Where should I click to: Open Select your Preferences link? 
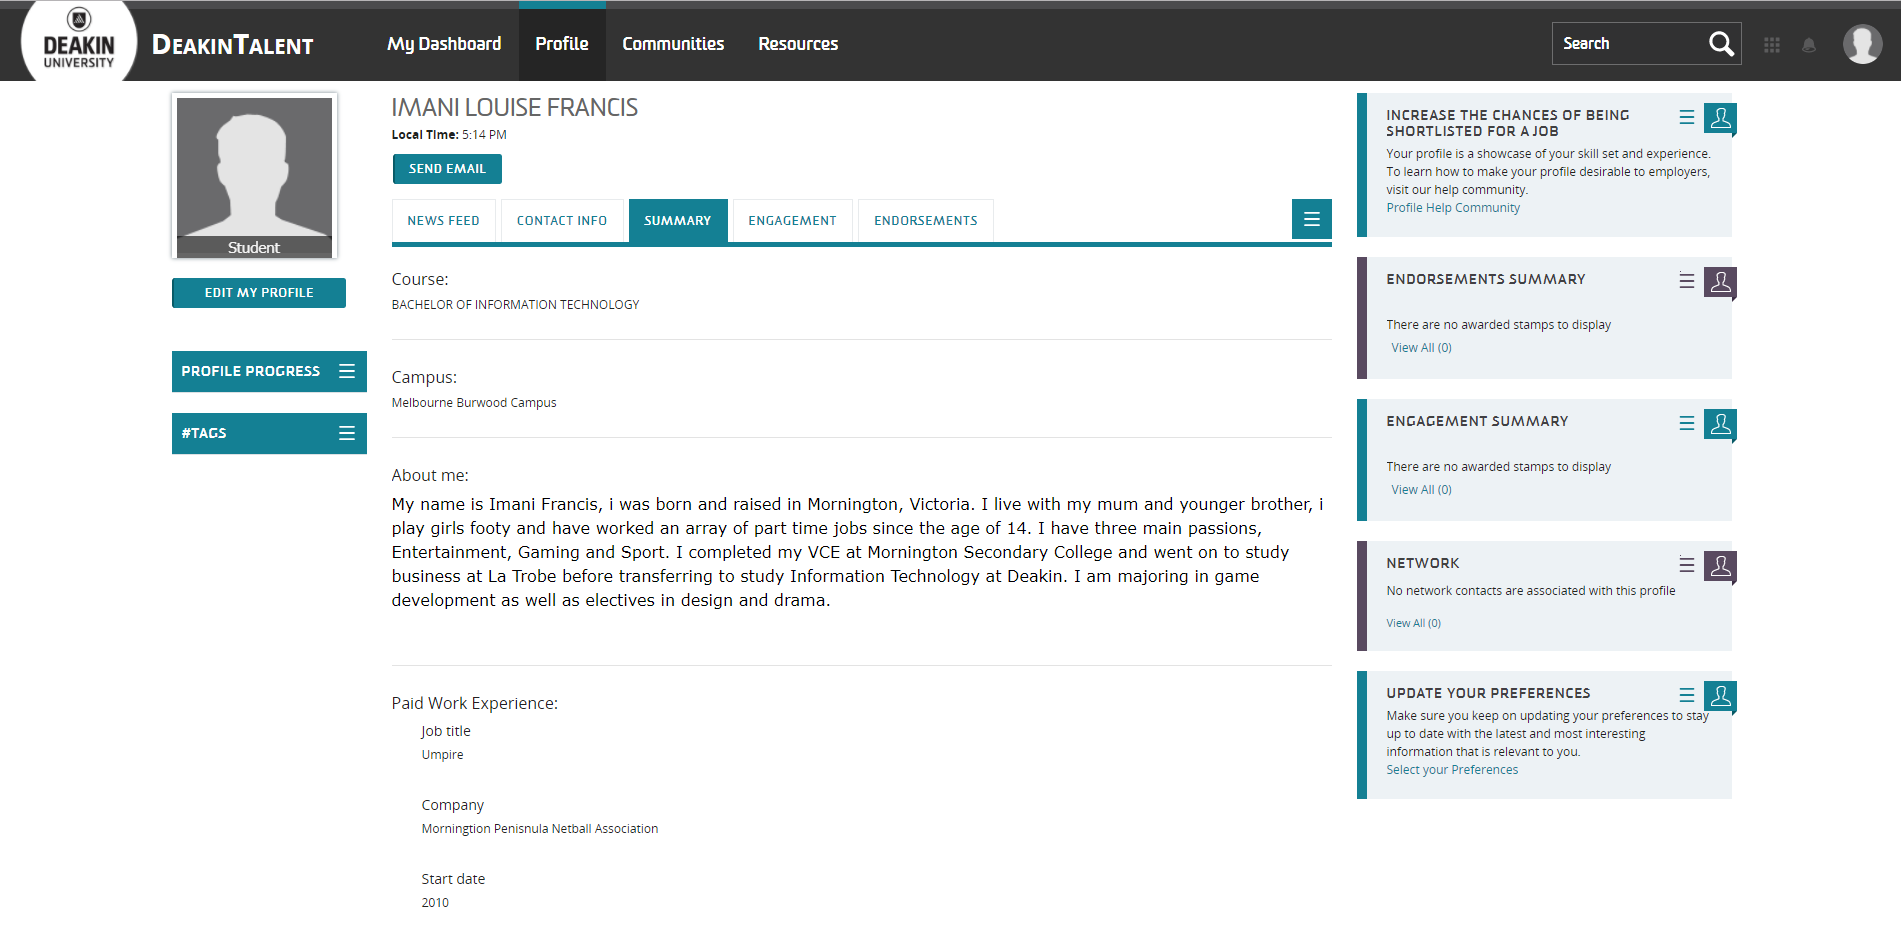(x=1452, y=770)
